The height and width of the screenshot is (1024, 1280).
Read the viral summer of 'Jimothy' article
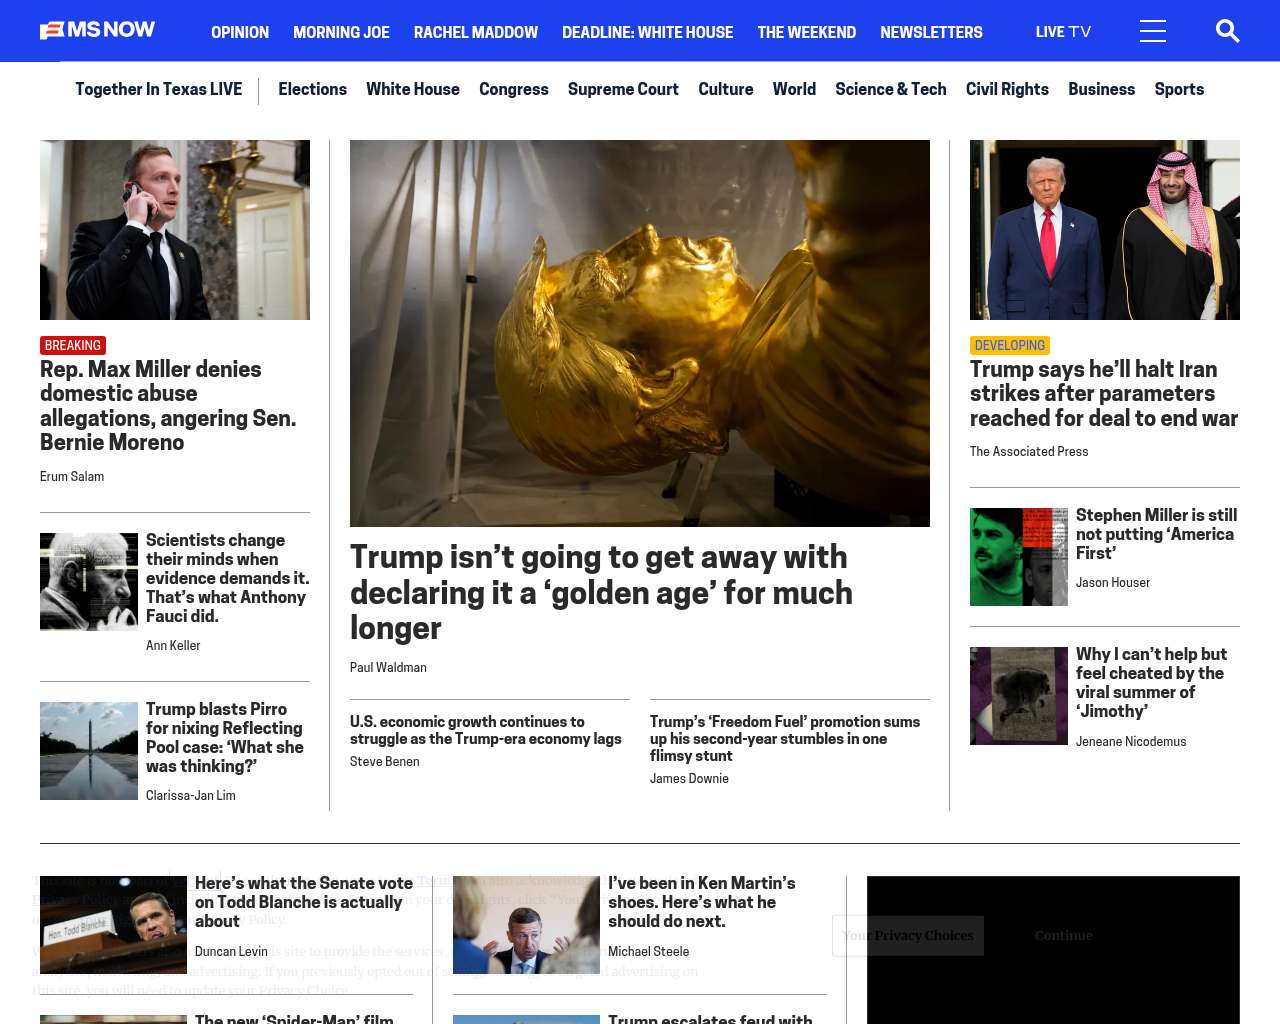click(1152, 683)
